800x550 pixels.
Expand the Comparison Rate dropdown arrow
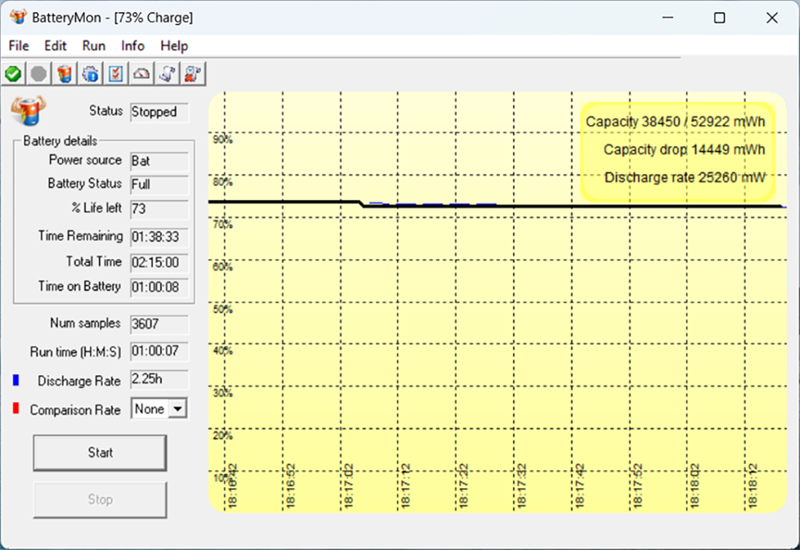[178, 409]
